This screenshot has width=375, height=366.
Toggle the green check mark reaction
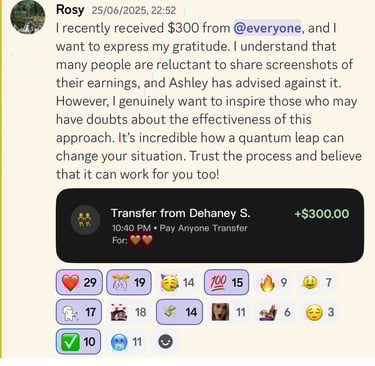(x=78, y=341)
